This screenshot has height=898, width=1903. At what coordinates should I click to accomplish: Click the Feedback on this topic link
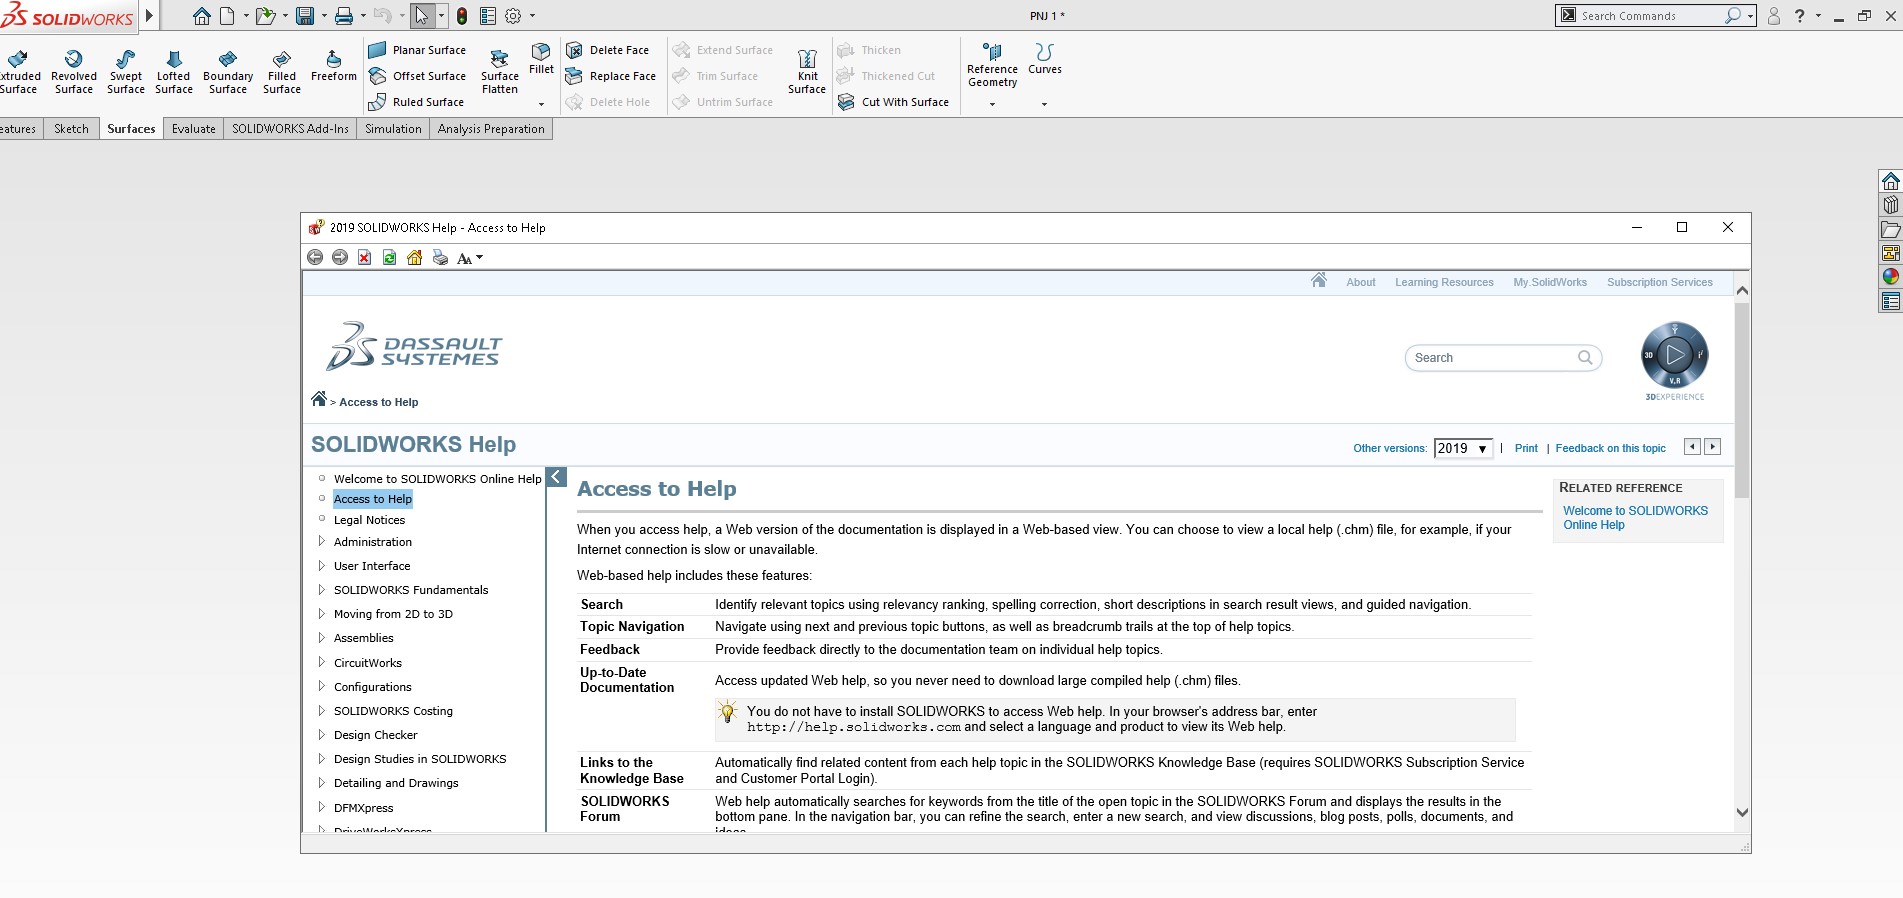pos(1610,448)
